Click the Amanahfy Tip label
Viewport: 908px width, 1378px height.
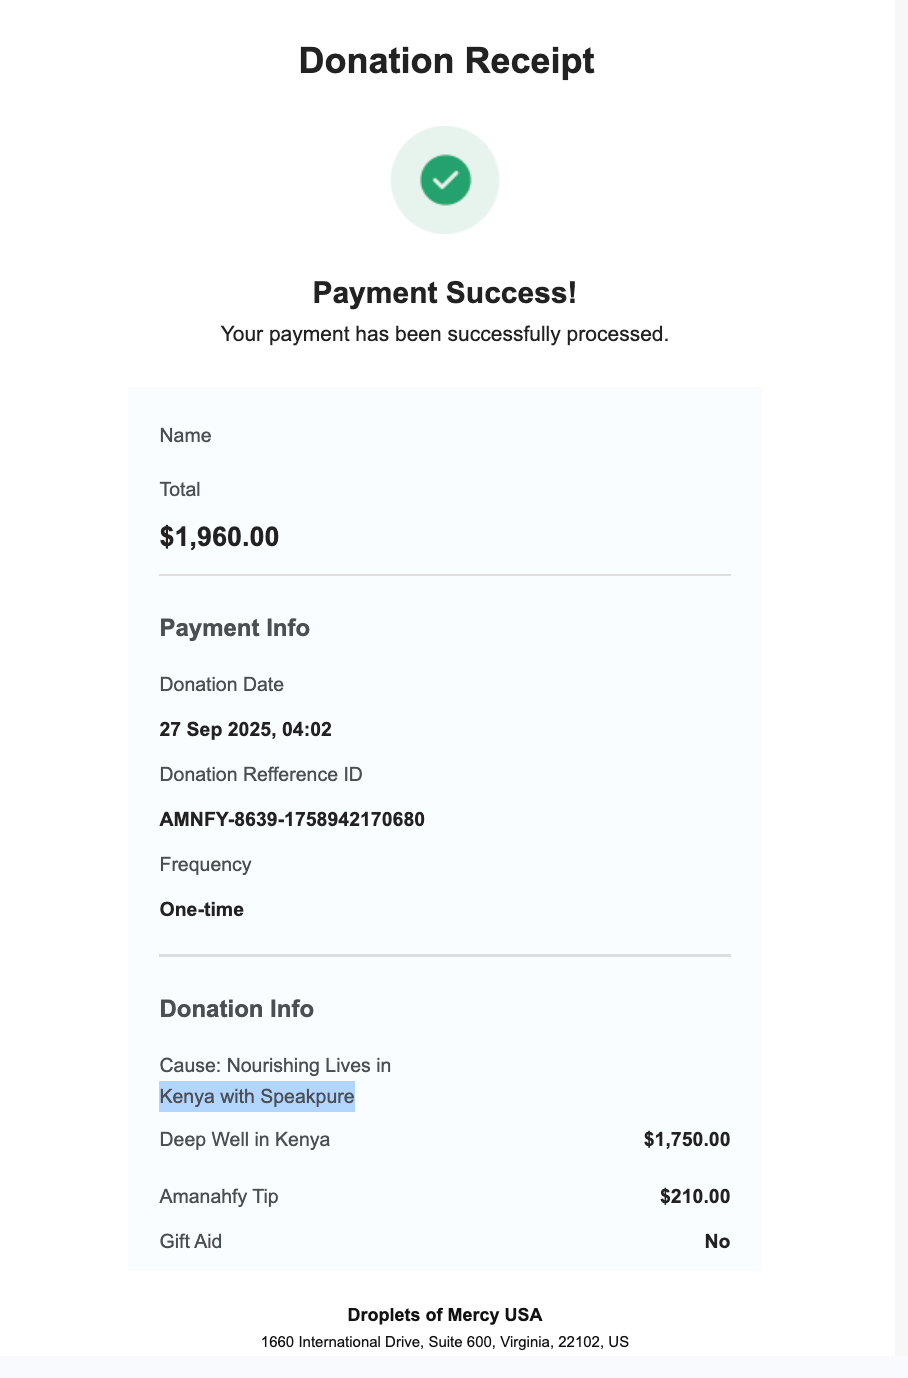[x=219, y=1197]
